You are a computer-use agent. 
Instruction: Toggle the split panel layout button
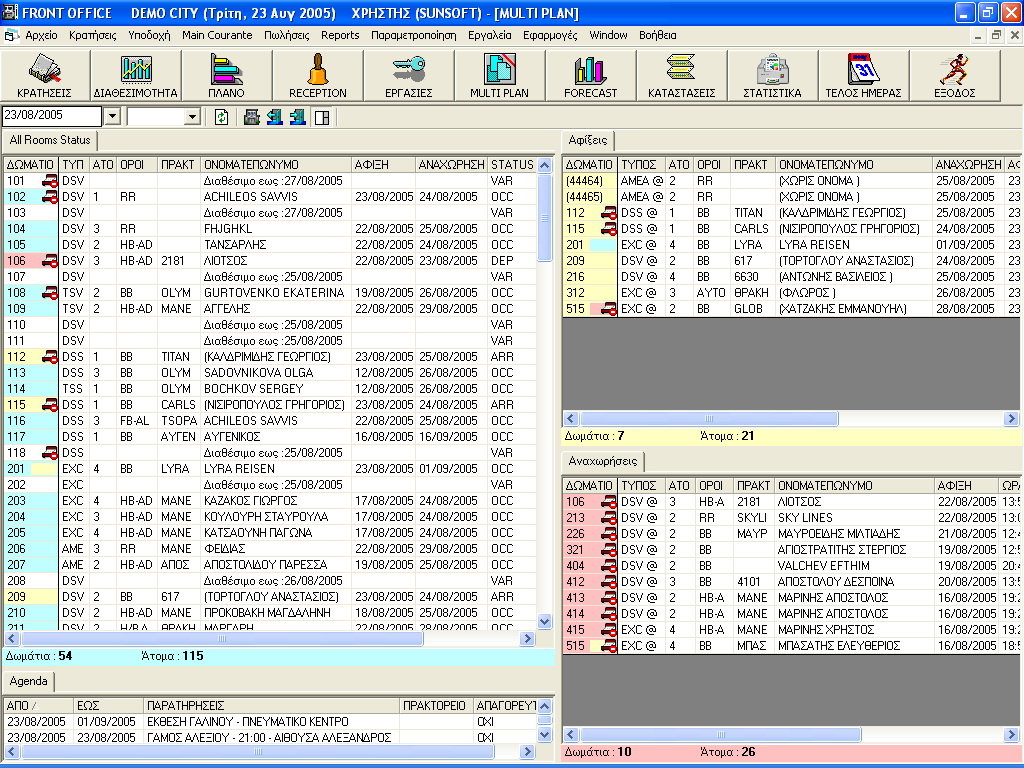321,117
